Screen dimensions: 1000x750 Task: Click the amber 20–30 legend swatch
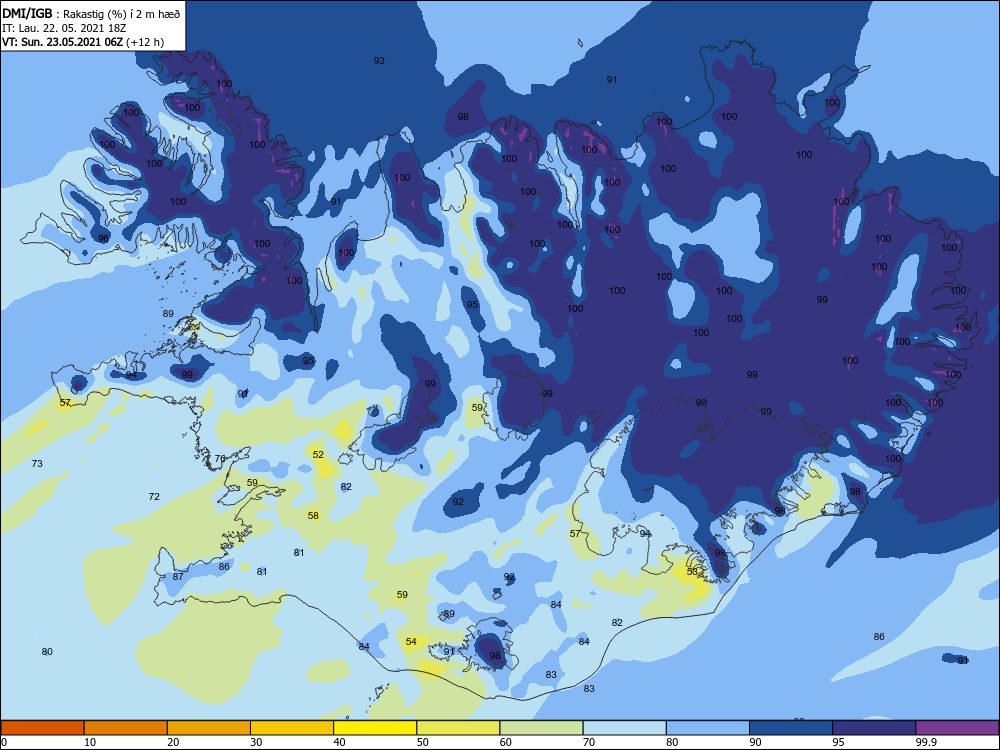[x=209, y=728]
